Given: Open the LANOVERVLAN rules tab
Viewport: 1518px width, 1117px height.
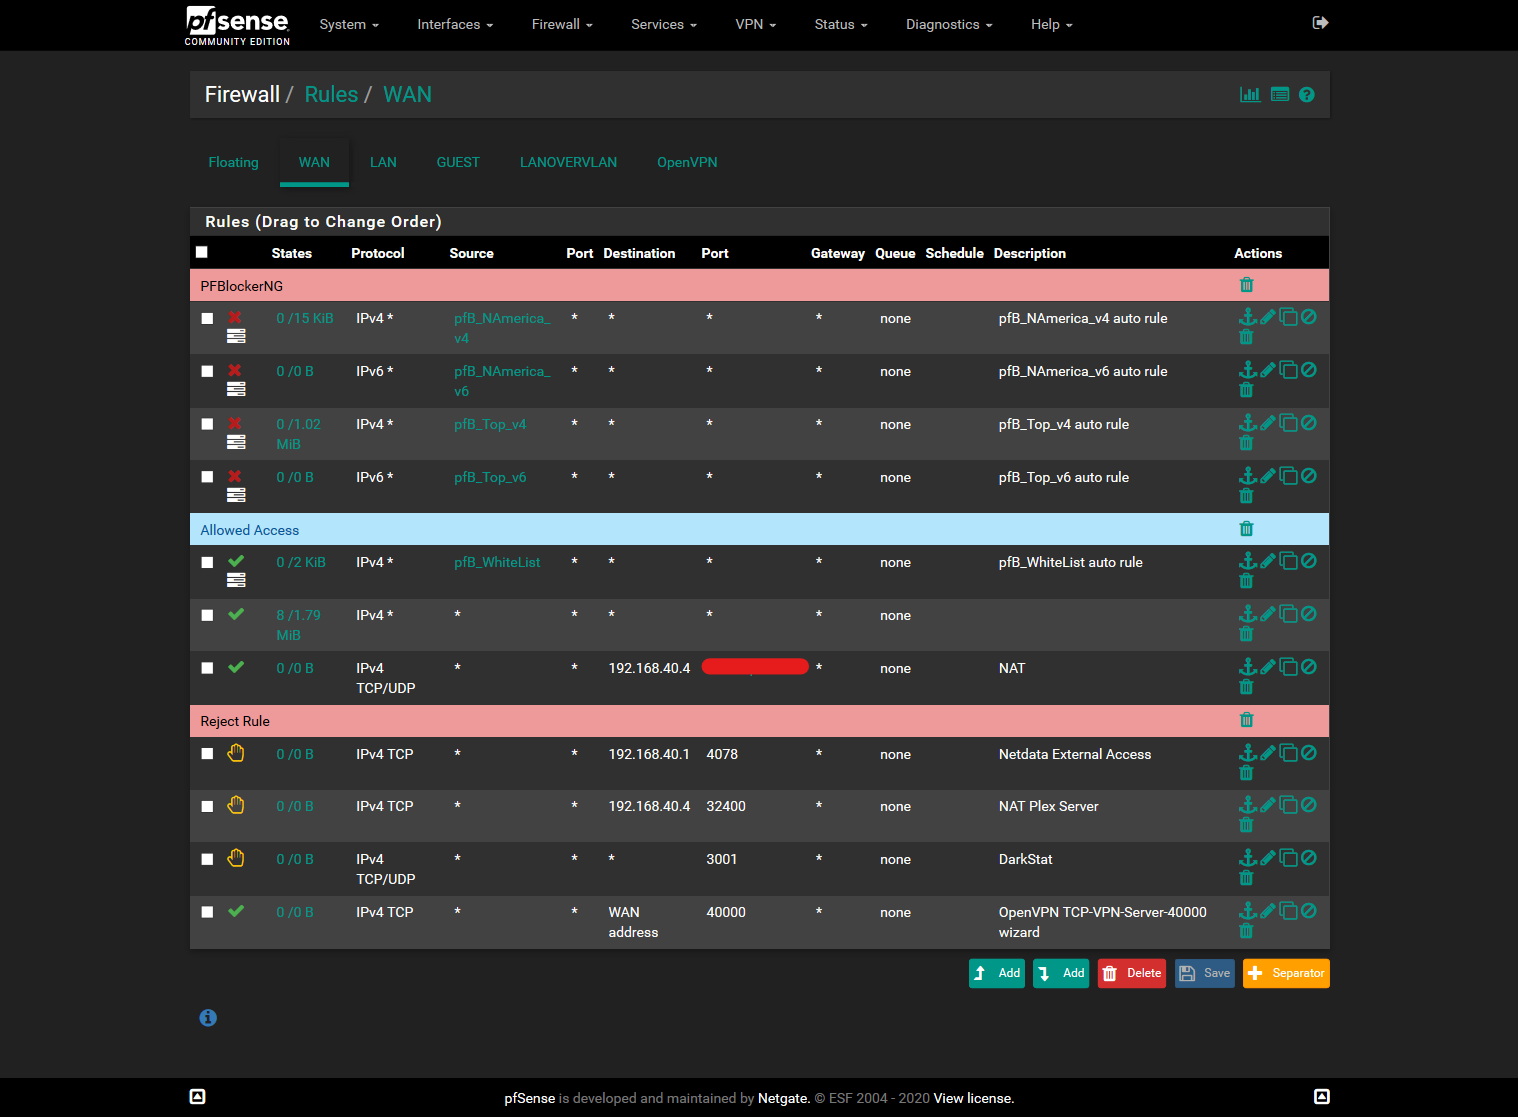Looking at the screenshot, I should pos(568,162).
